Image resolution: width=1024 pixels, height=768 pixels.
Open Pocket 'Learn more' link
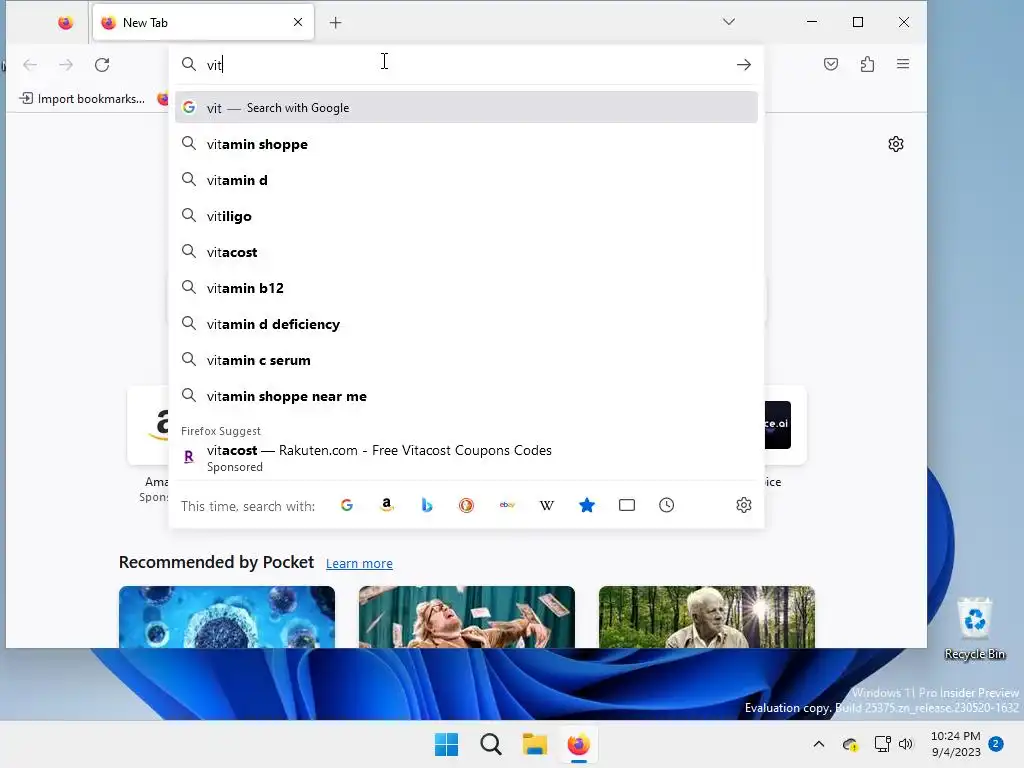click(359, 564)
